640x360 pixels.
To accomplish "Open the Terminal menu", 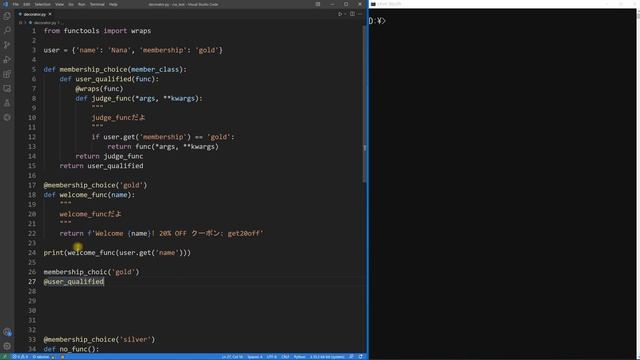I will tap(97, 4).
